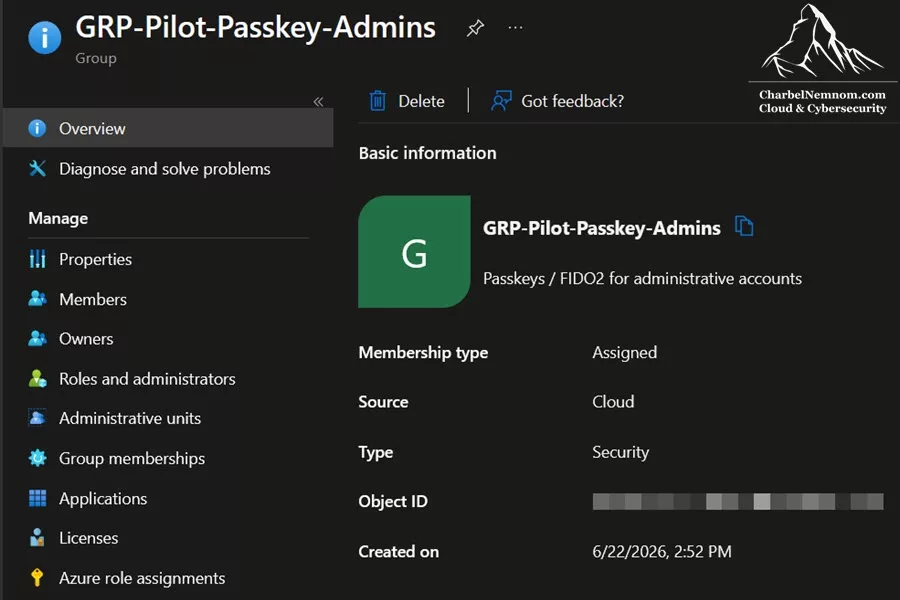Screen dimensions: 900x600
Task: Open Administrative units
Action: click(130, 419)
